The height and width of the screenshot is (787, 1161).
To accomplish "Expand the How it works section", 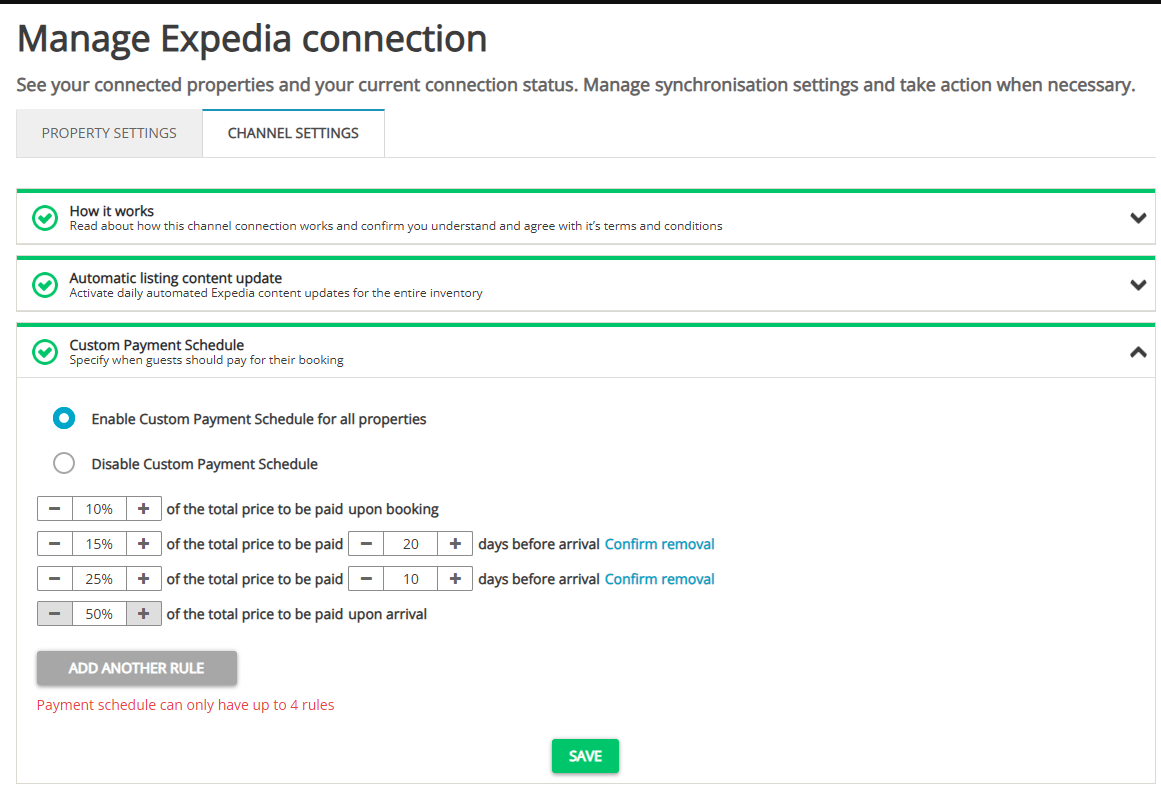I will pos(1137,216).
